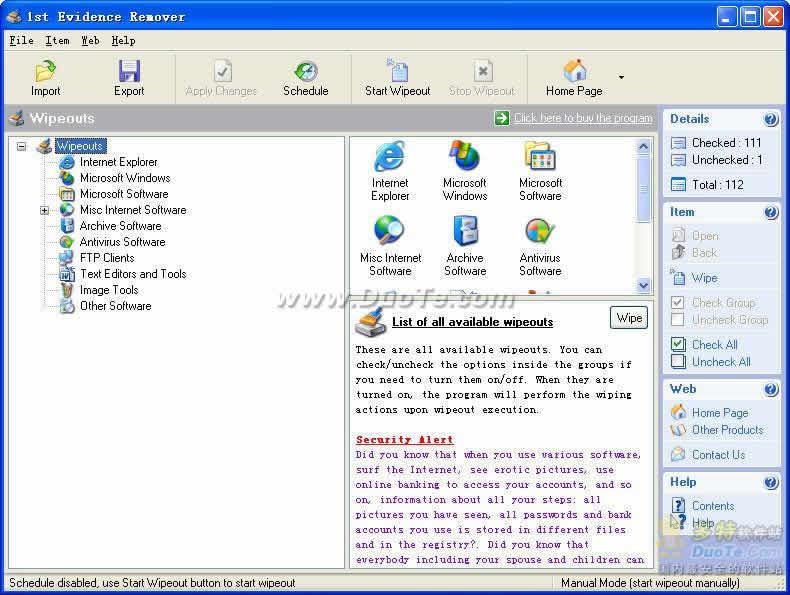This screenshot has height=595, width=790.
Task: Click the Stop Wipeout toolbar icon
Action: [x=483, y=71]
